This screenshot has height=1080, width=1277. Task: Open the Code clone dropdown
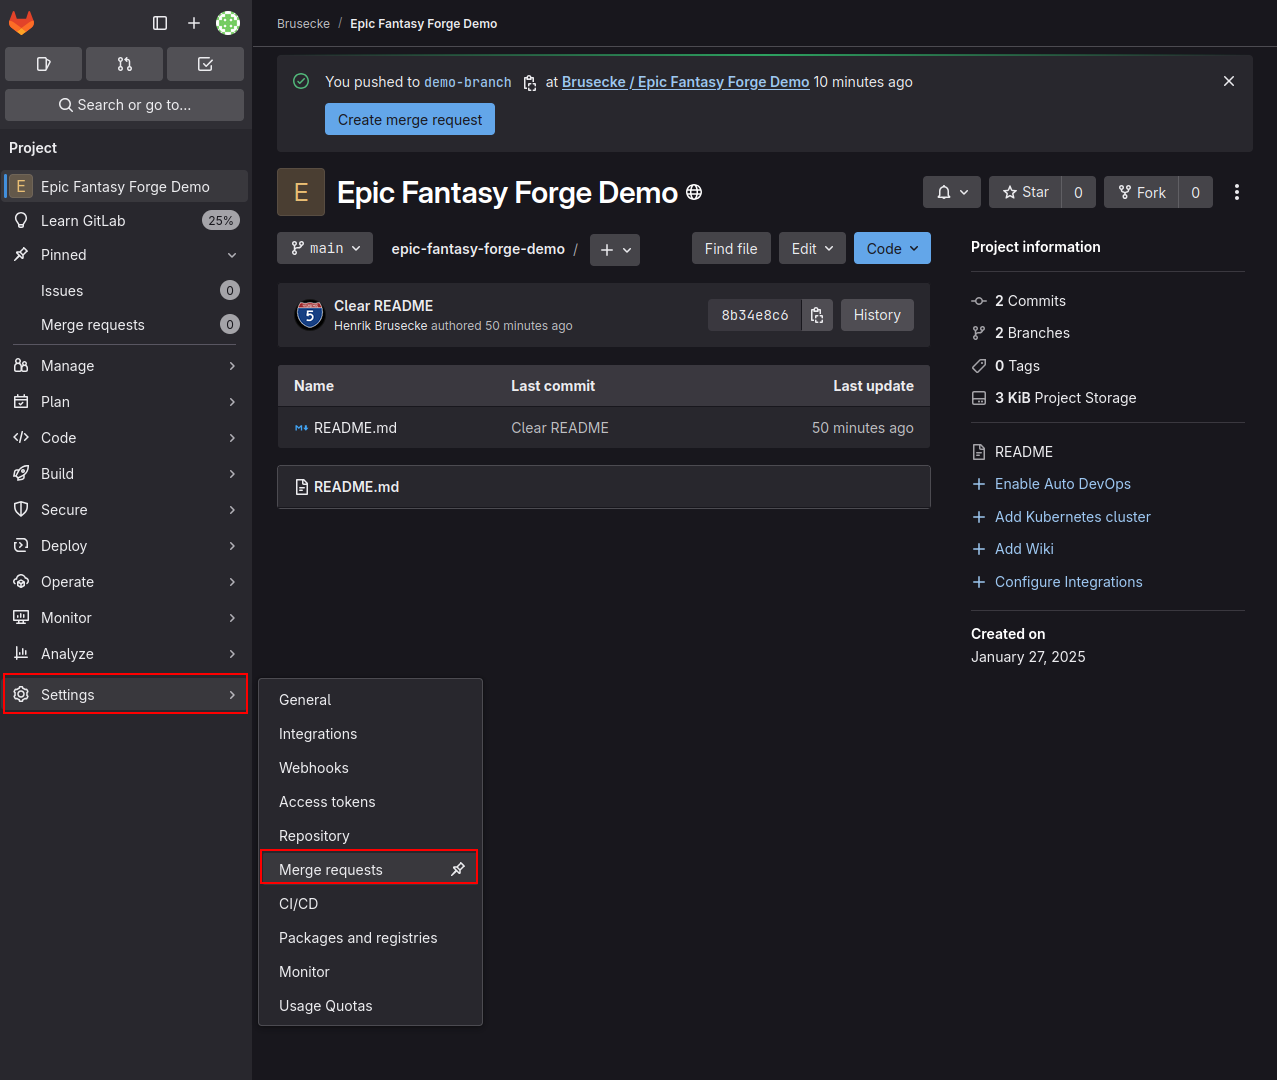892,248
